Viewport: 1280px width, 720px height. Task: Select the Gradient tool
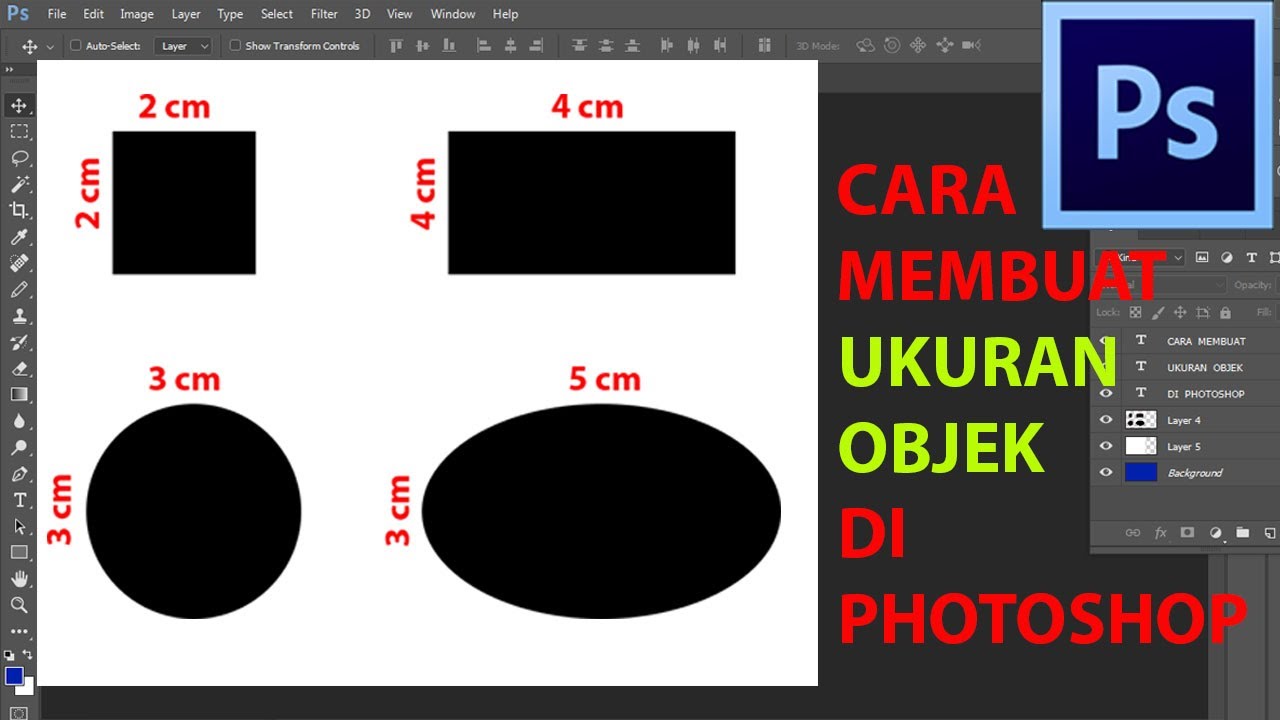(x=19, y=394)
